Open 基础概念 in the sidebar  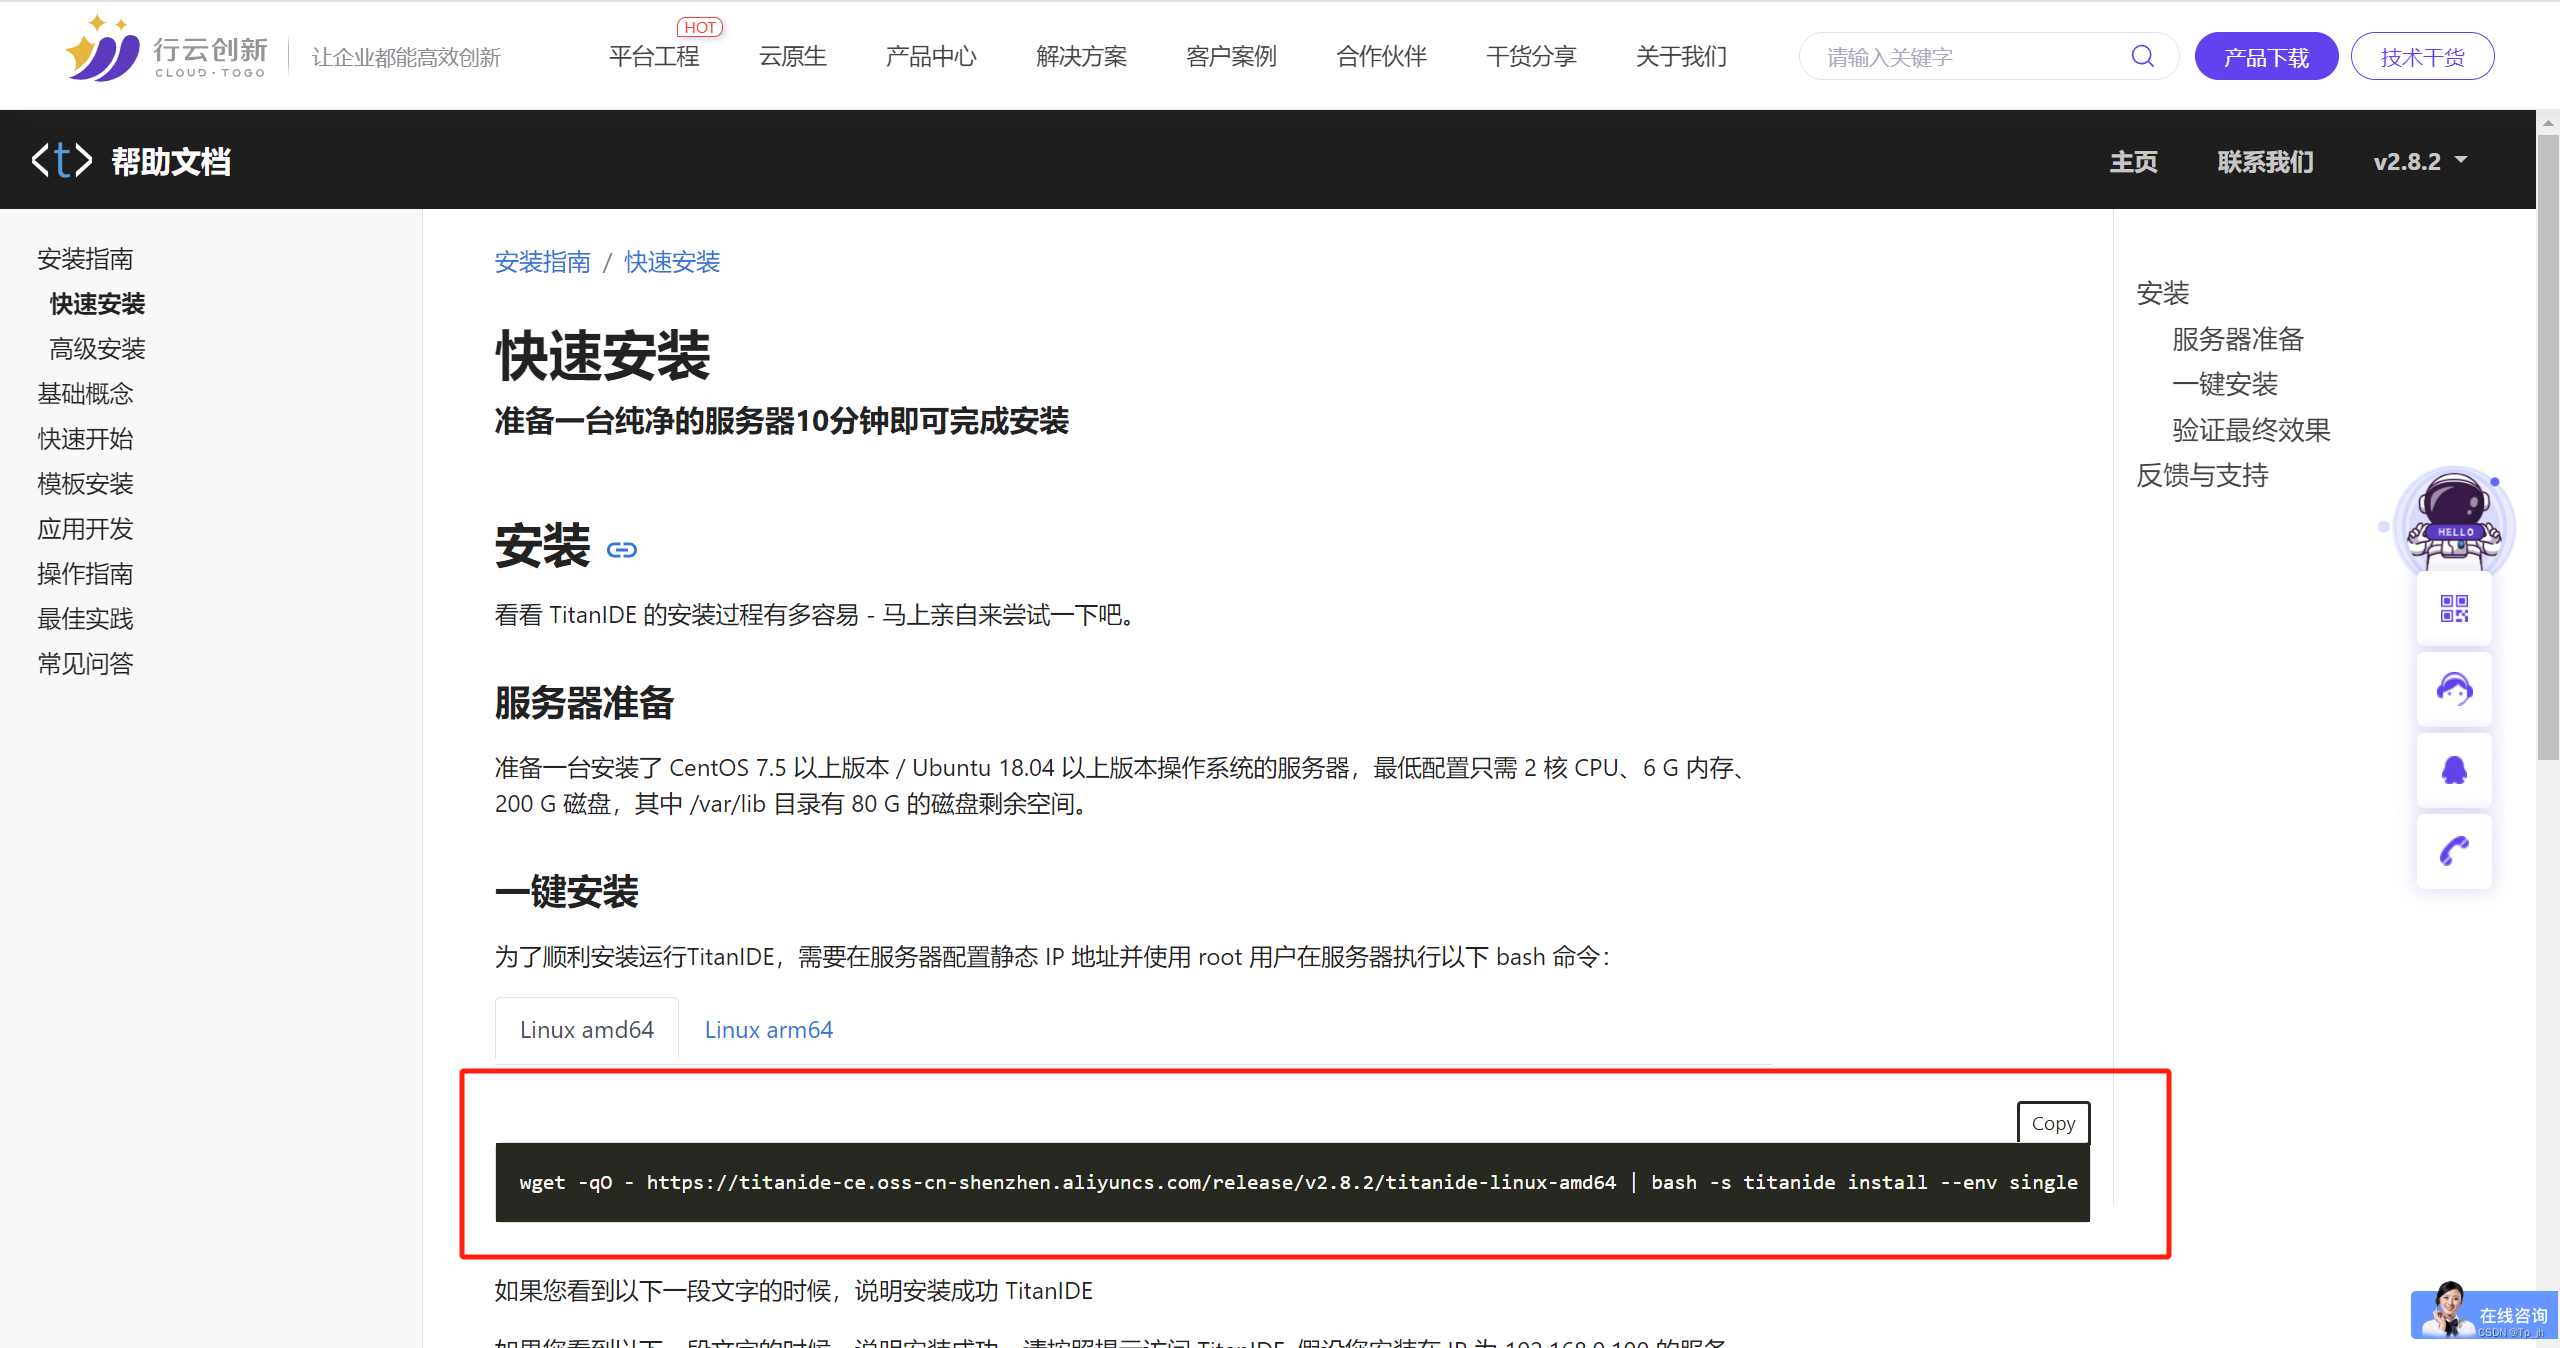85,394
